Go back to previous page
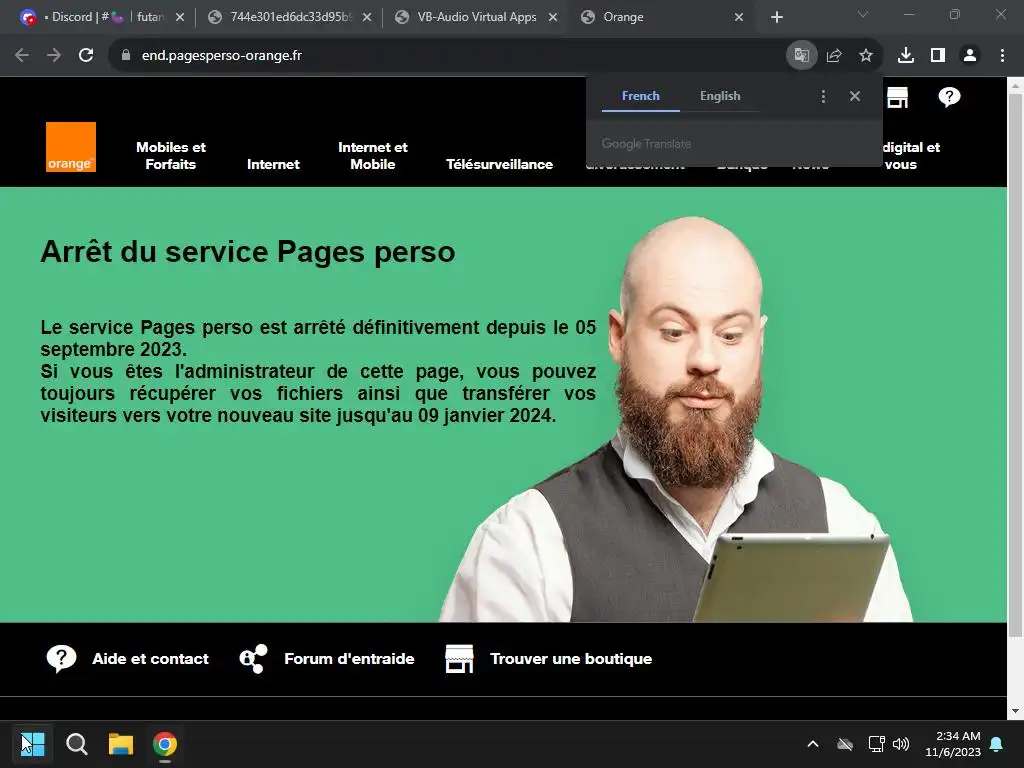Image resolution: width=1024 pixels, height=768 pixels. (22, 56)
